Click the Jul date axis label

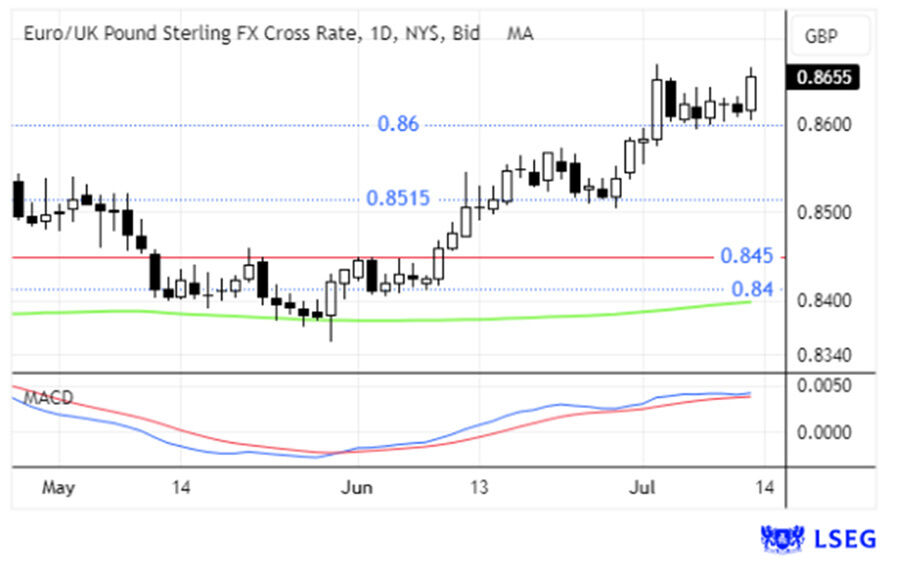642,488
